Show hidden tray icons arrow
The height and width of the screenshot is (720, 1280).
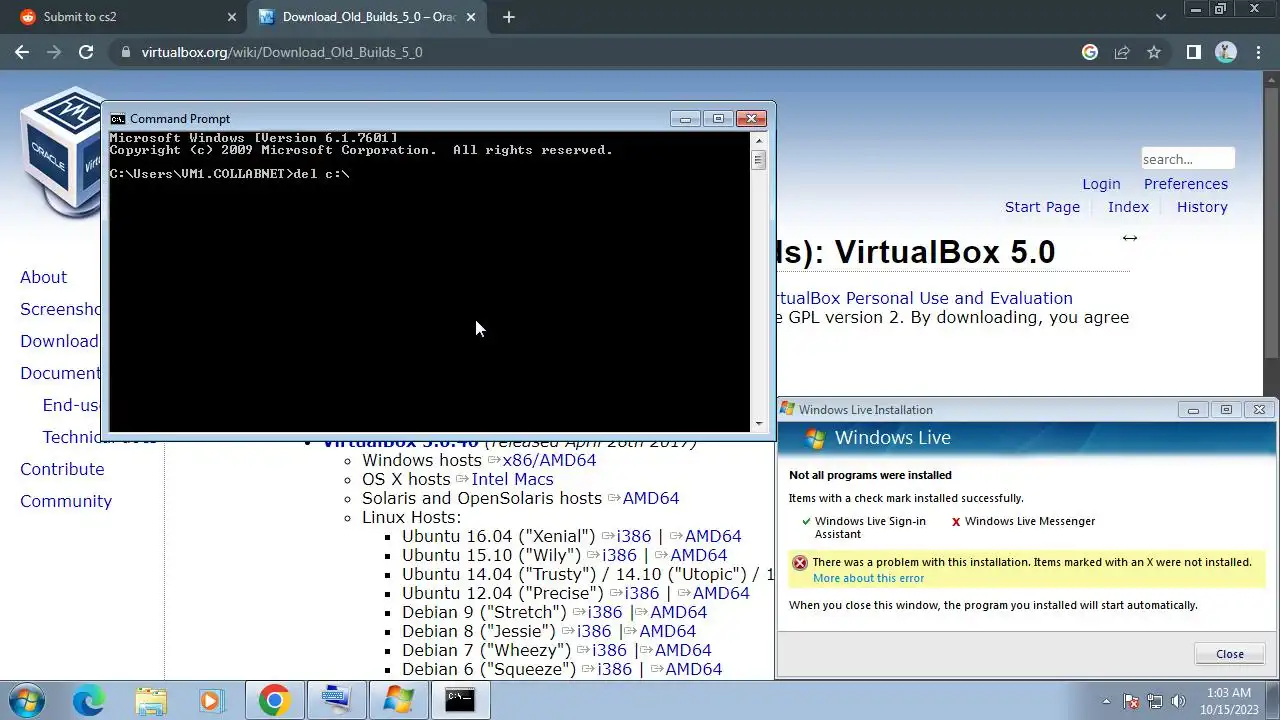1105,701
